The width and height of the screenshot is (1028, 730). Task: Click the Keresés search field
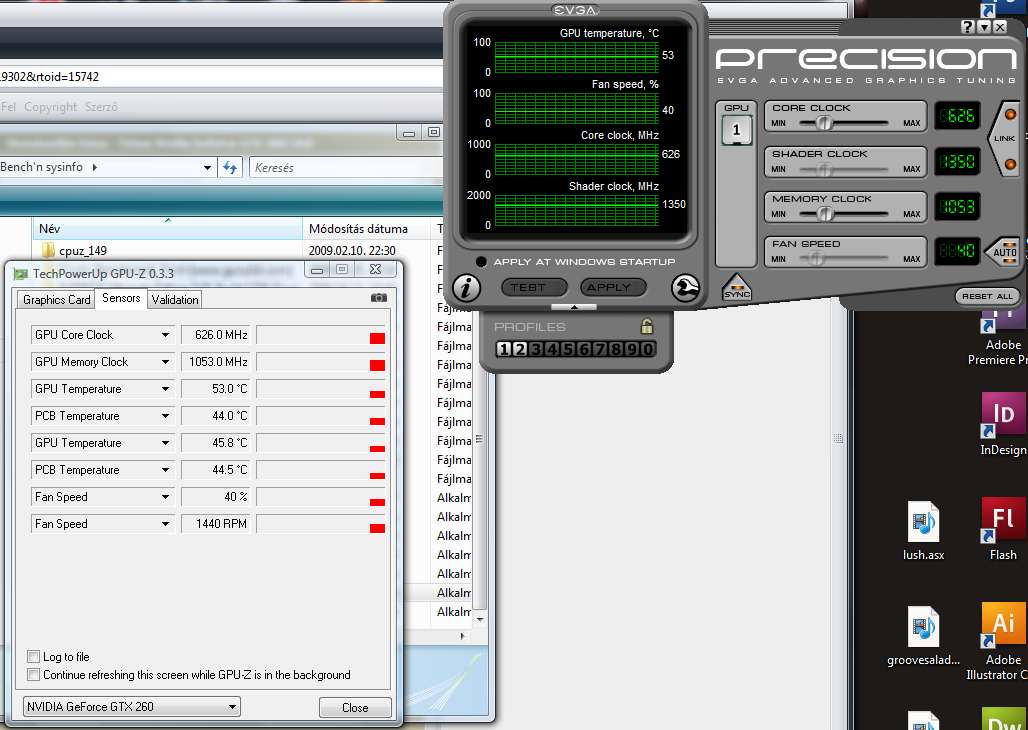[x=346, y=167]
